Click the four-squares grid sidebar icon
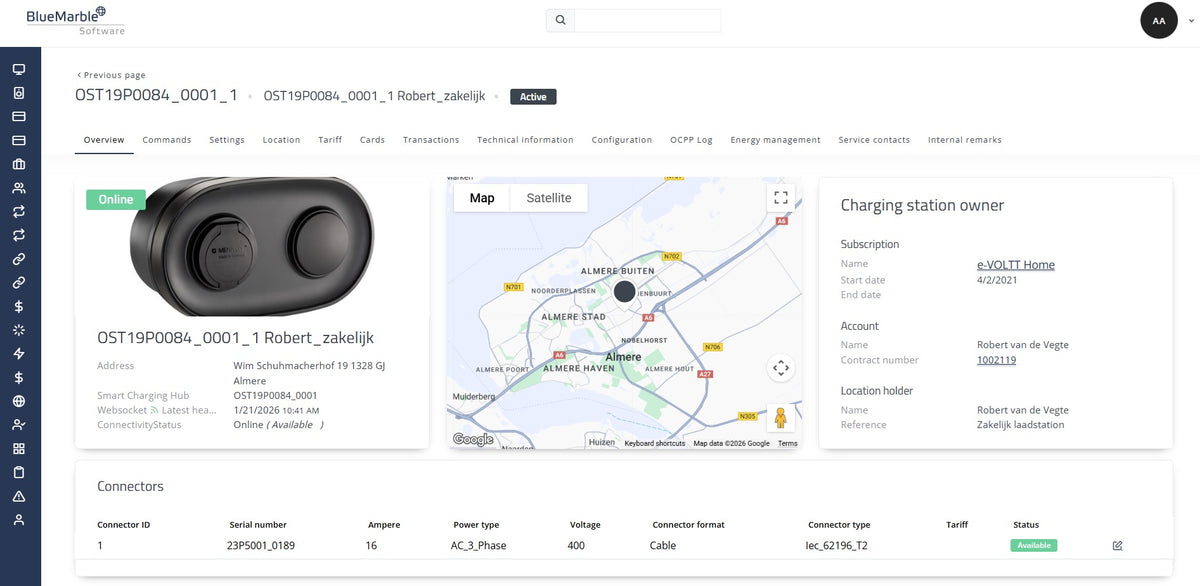The width and height of the screenshot is (1200, 586). click(x=18, y=449)
